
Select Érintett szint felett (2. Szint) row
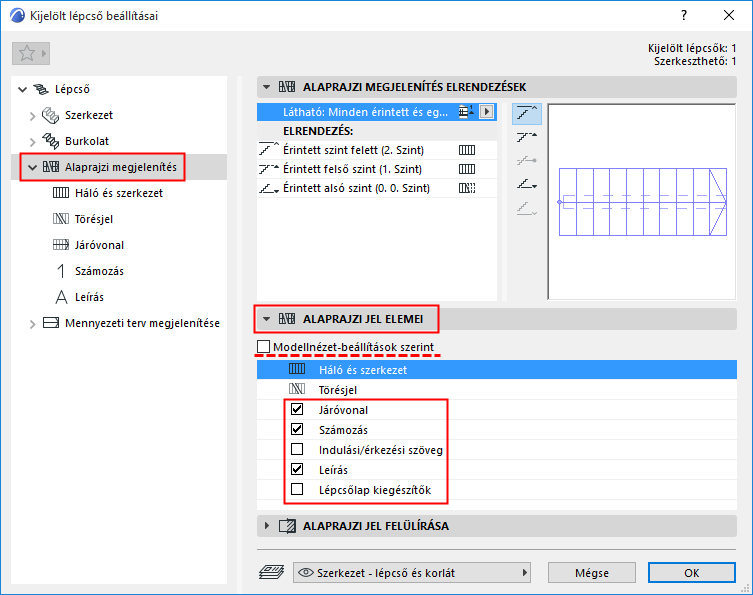377,150
